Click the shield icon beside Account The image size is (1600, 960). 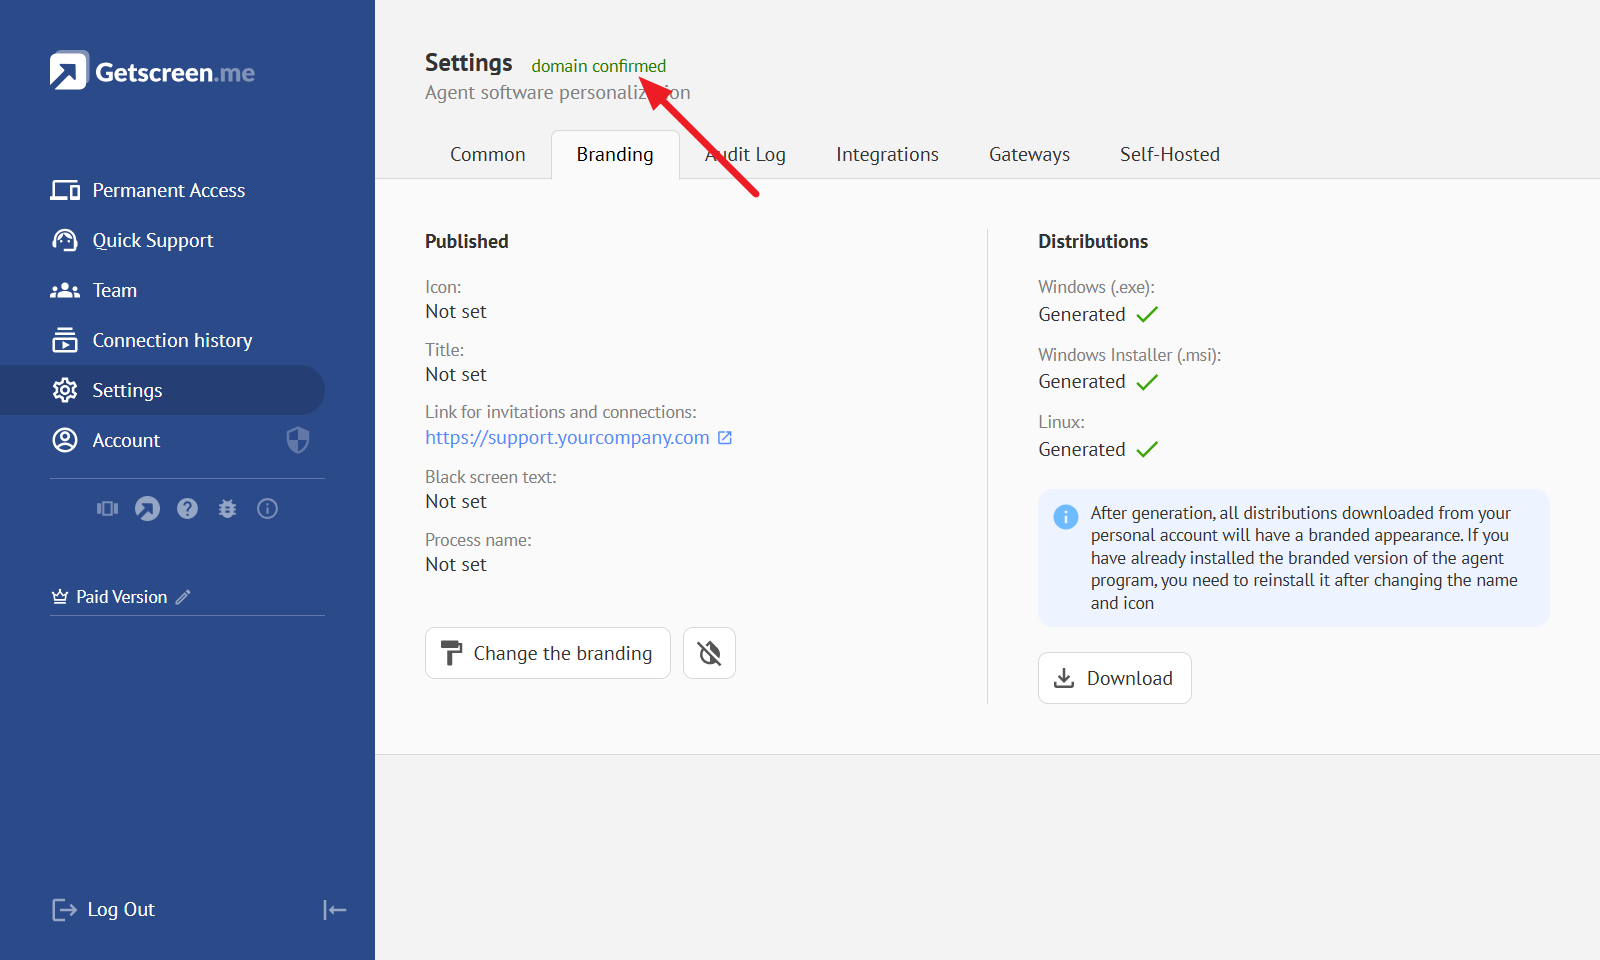pyautogui.click(x=298, y=440)
